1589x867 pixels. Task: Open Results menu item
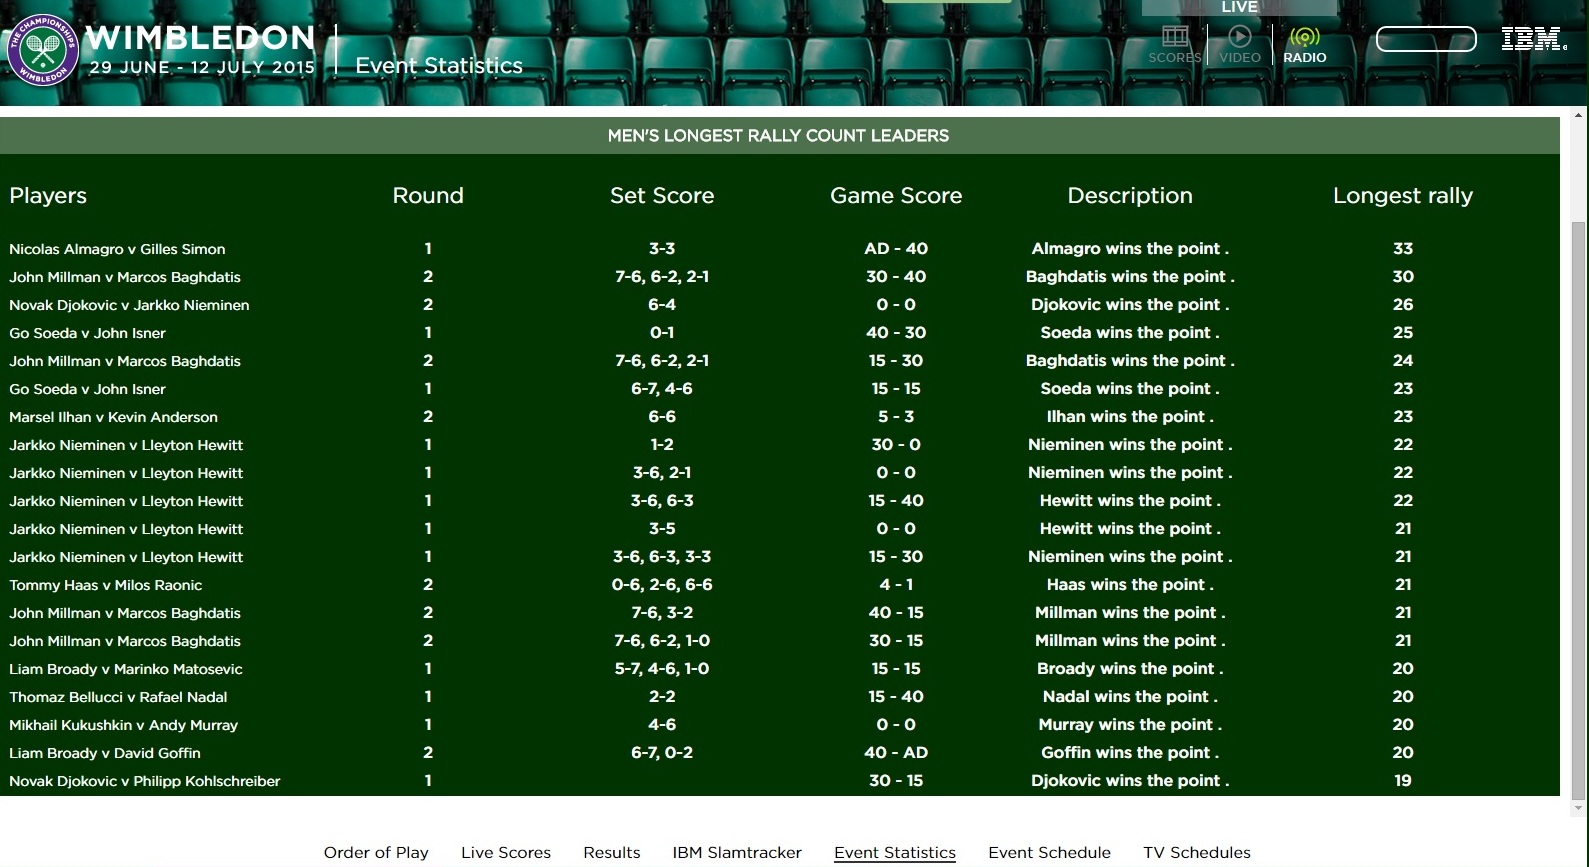point(612,852)
